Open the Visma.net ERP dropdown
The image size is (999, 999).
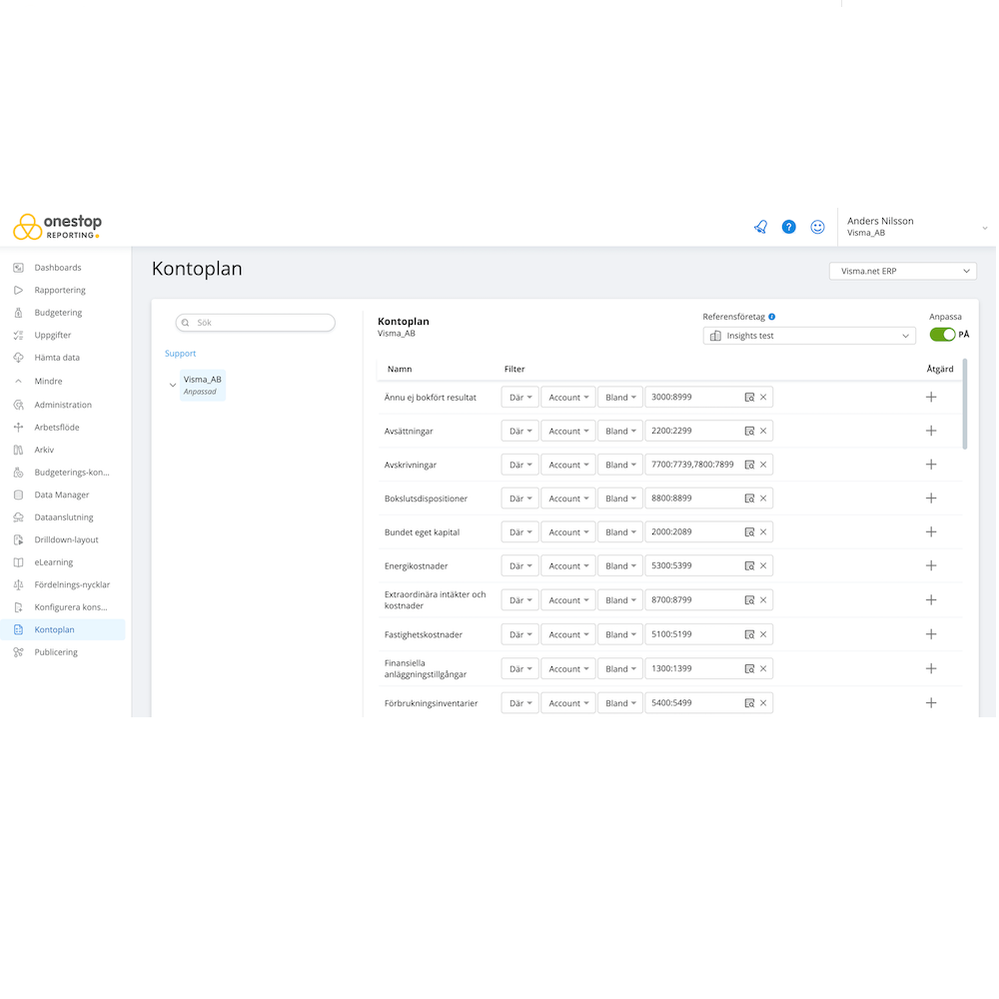(902, 271)
